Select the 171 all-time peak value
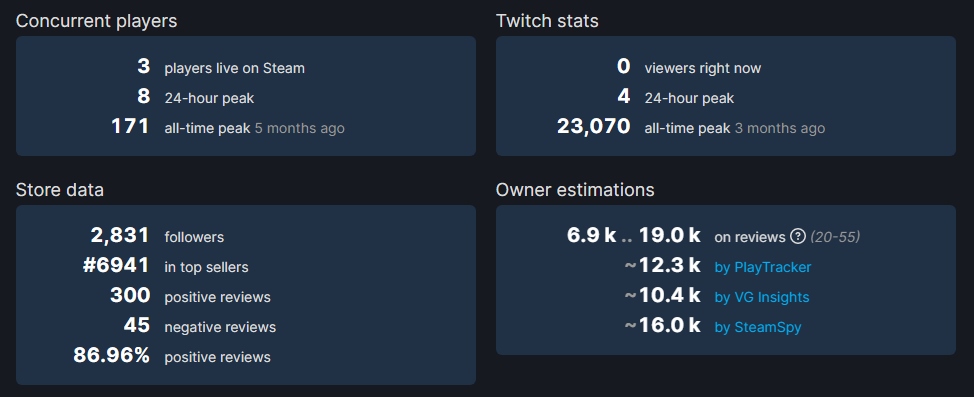Screen dimensions: 974x397 tap(130, 127)
